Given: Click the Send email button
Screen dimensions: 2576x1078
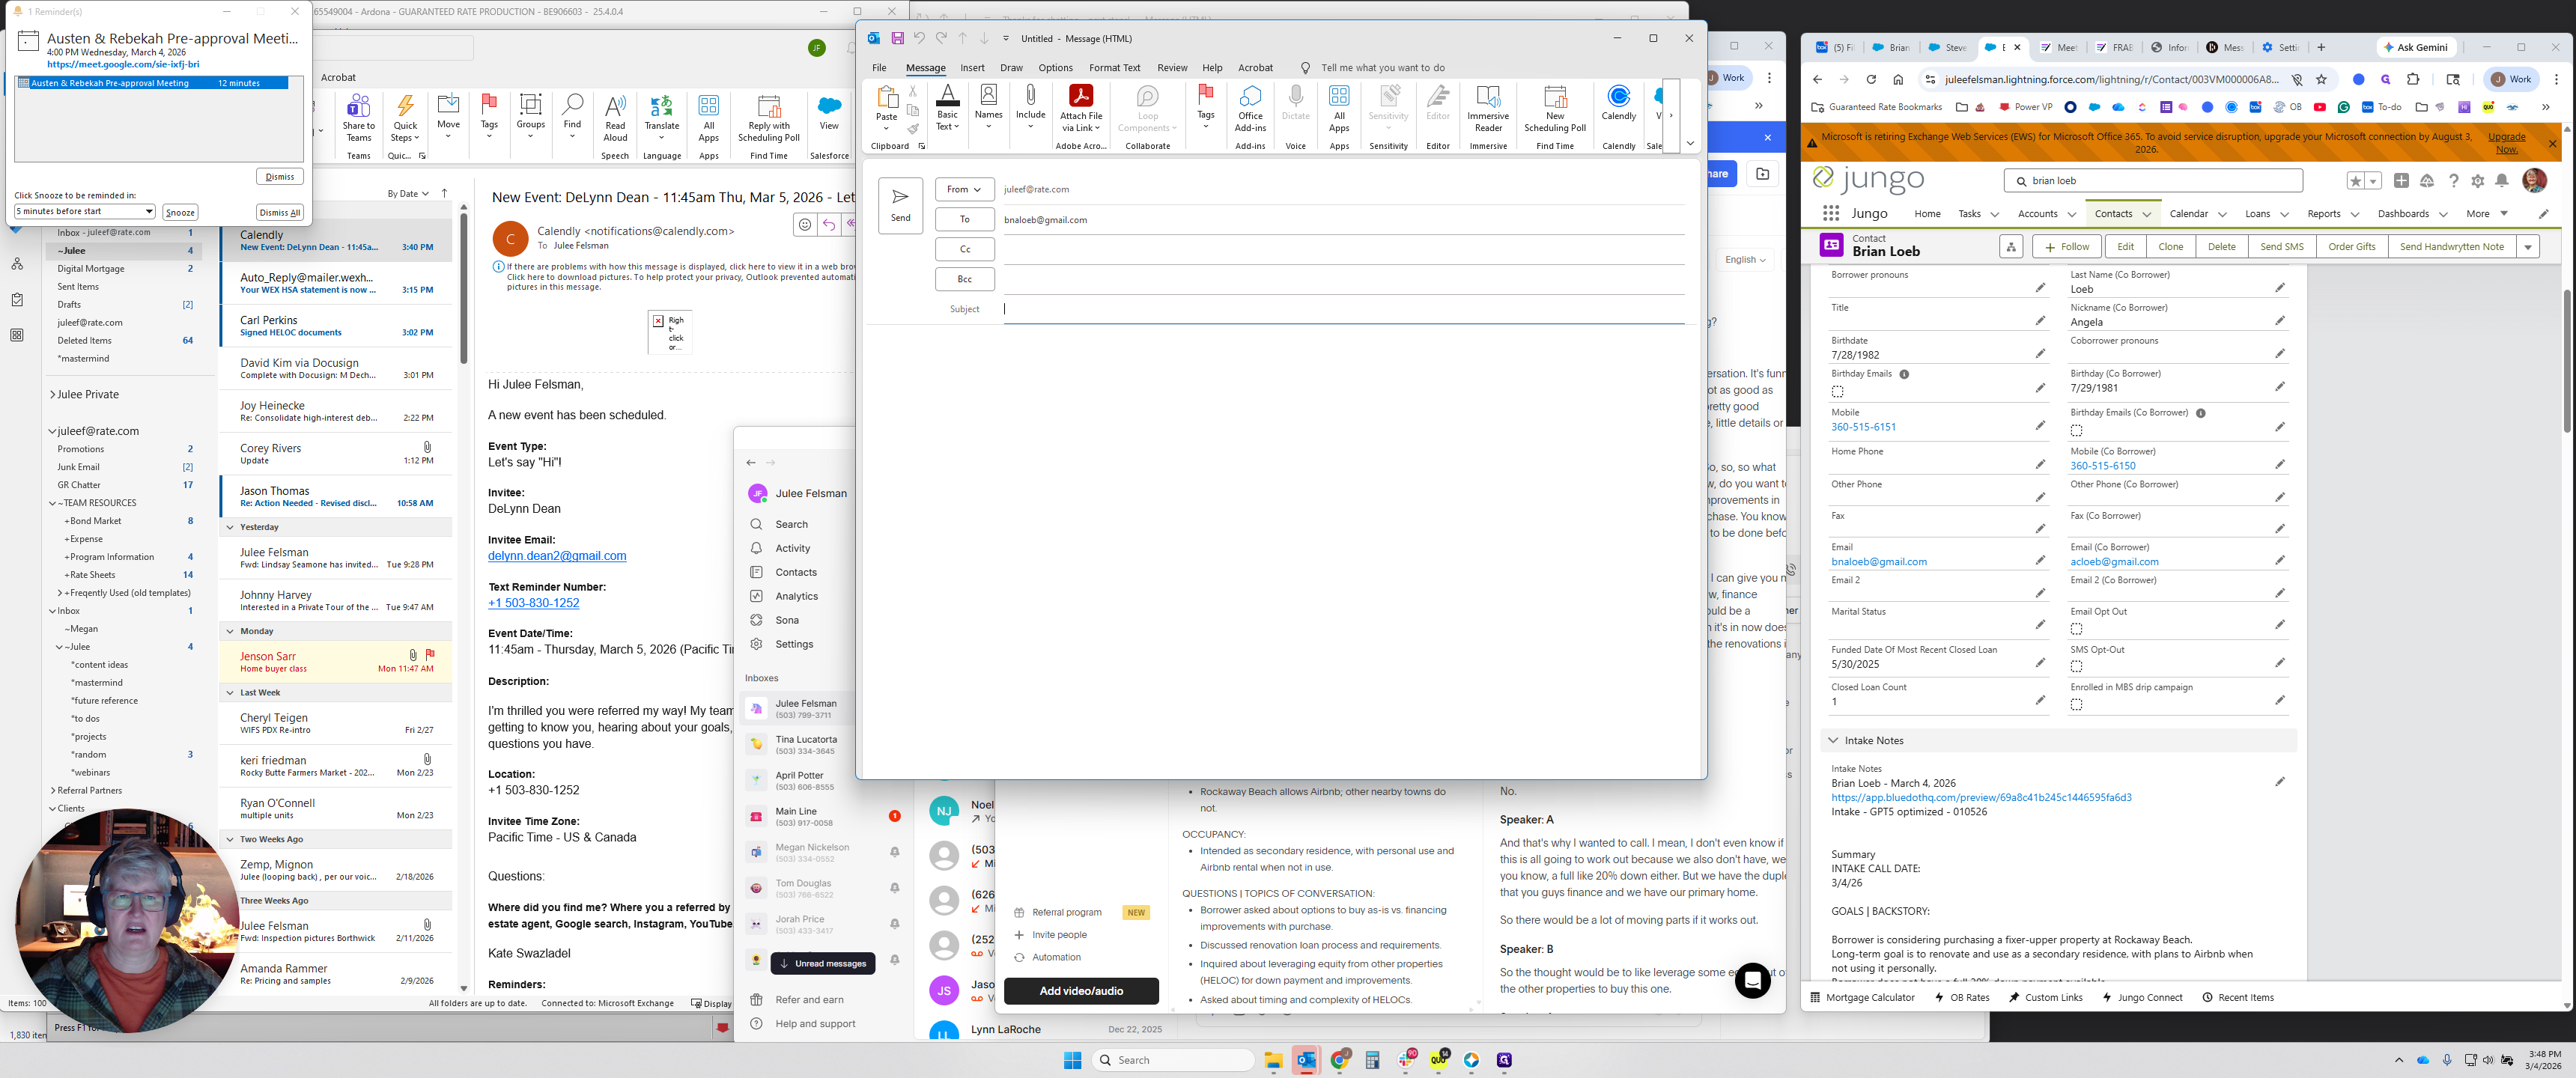Looking at the screenshot, I should click(900, 205).
